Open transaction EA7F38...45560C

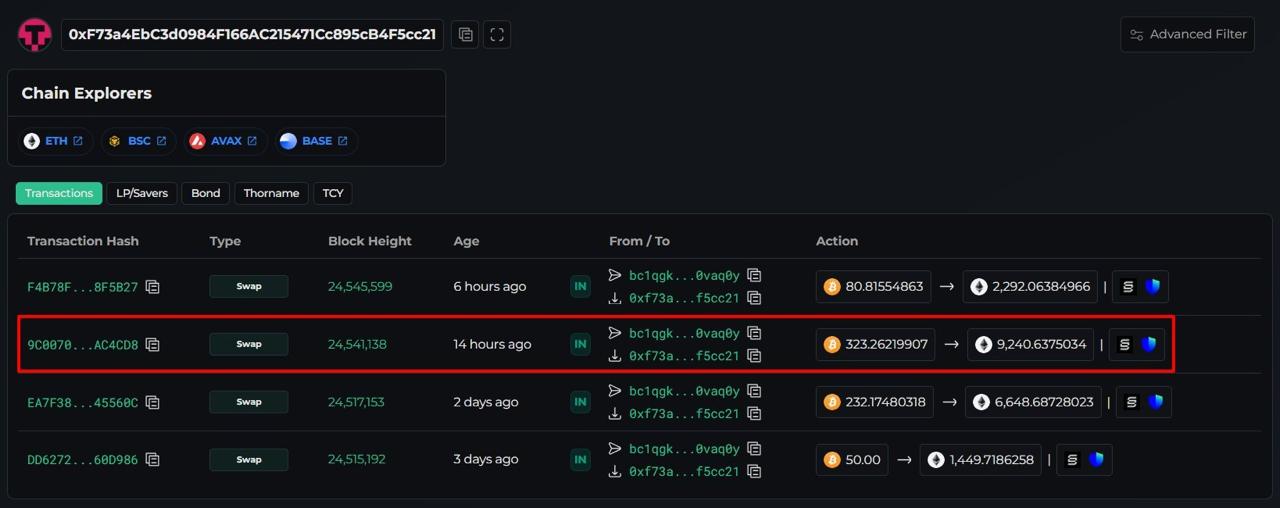pyautogui.click(x=82, y=402)
